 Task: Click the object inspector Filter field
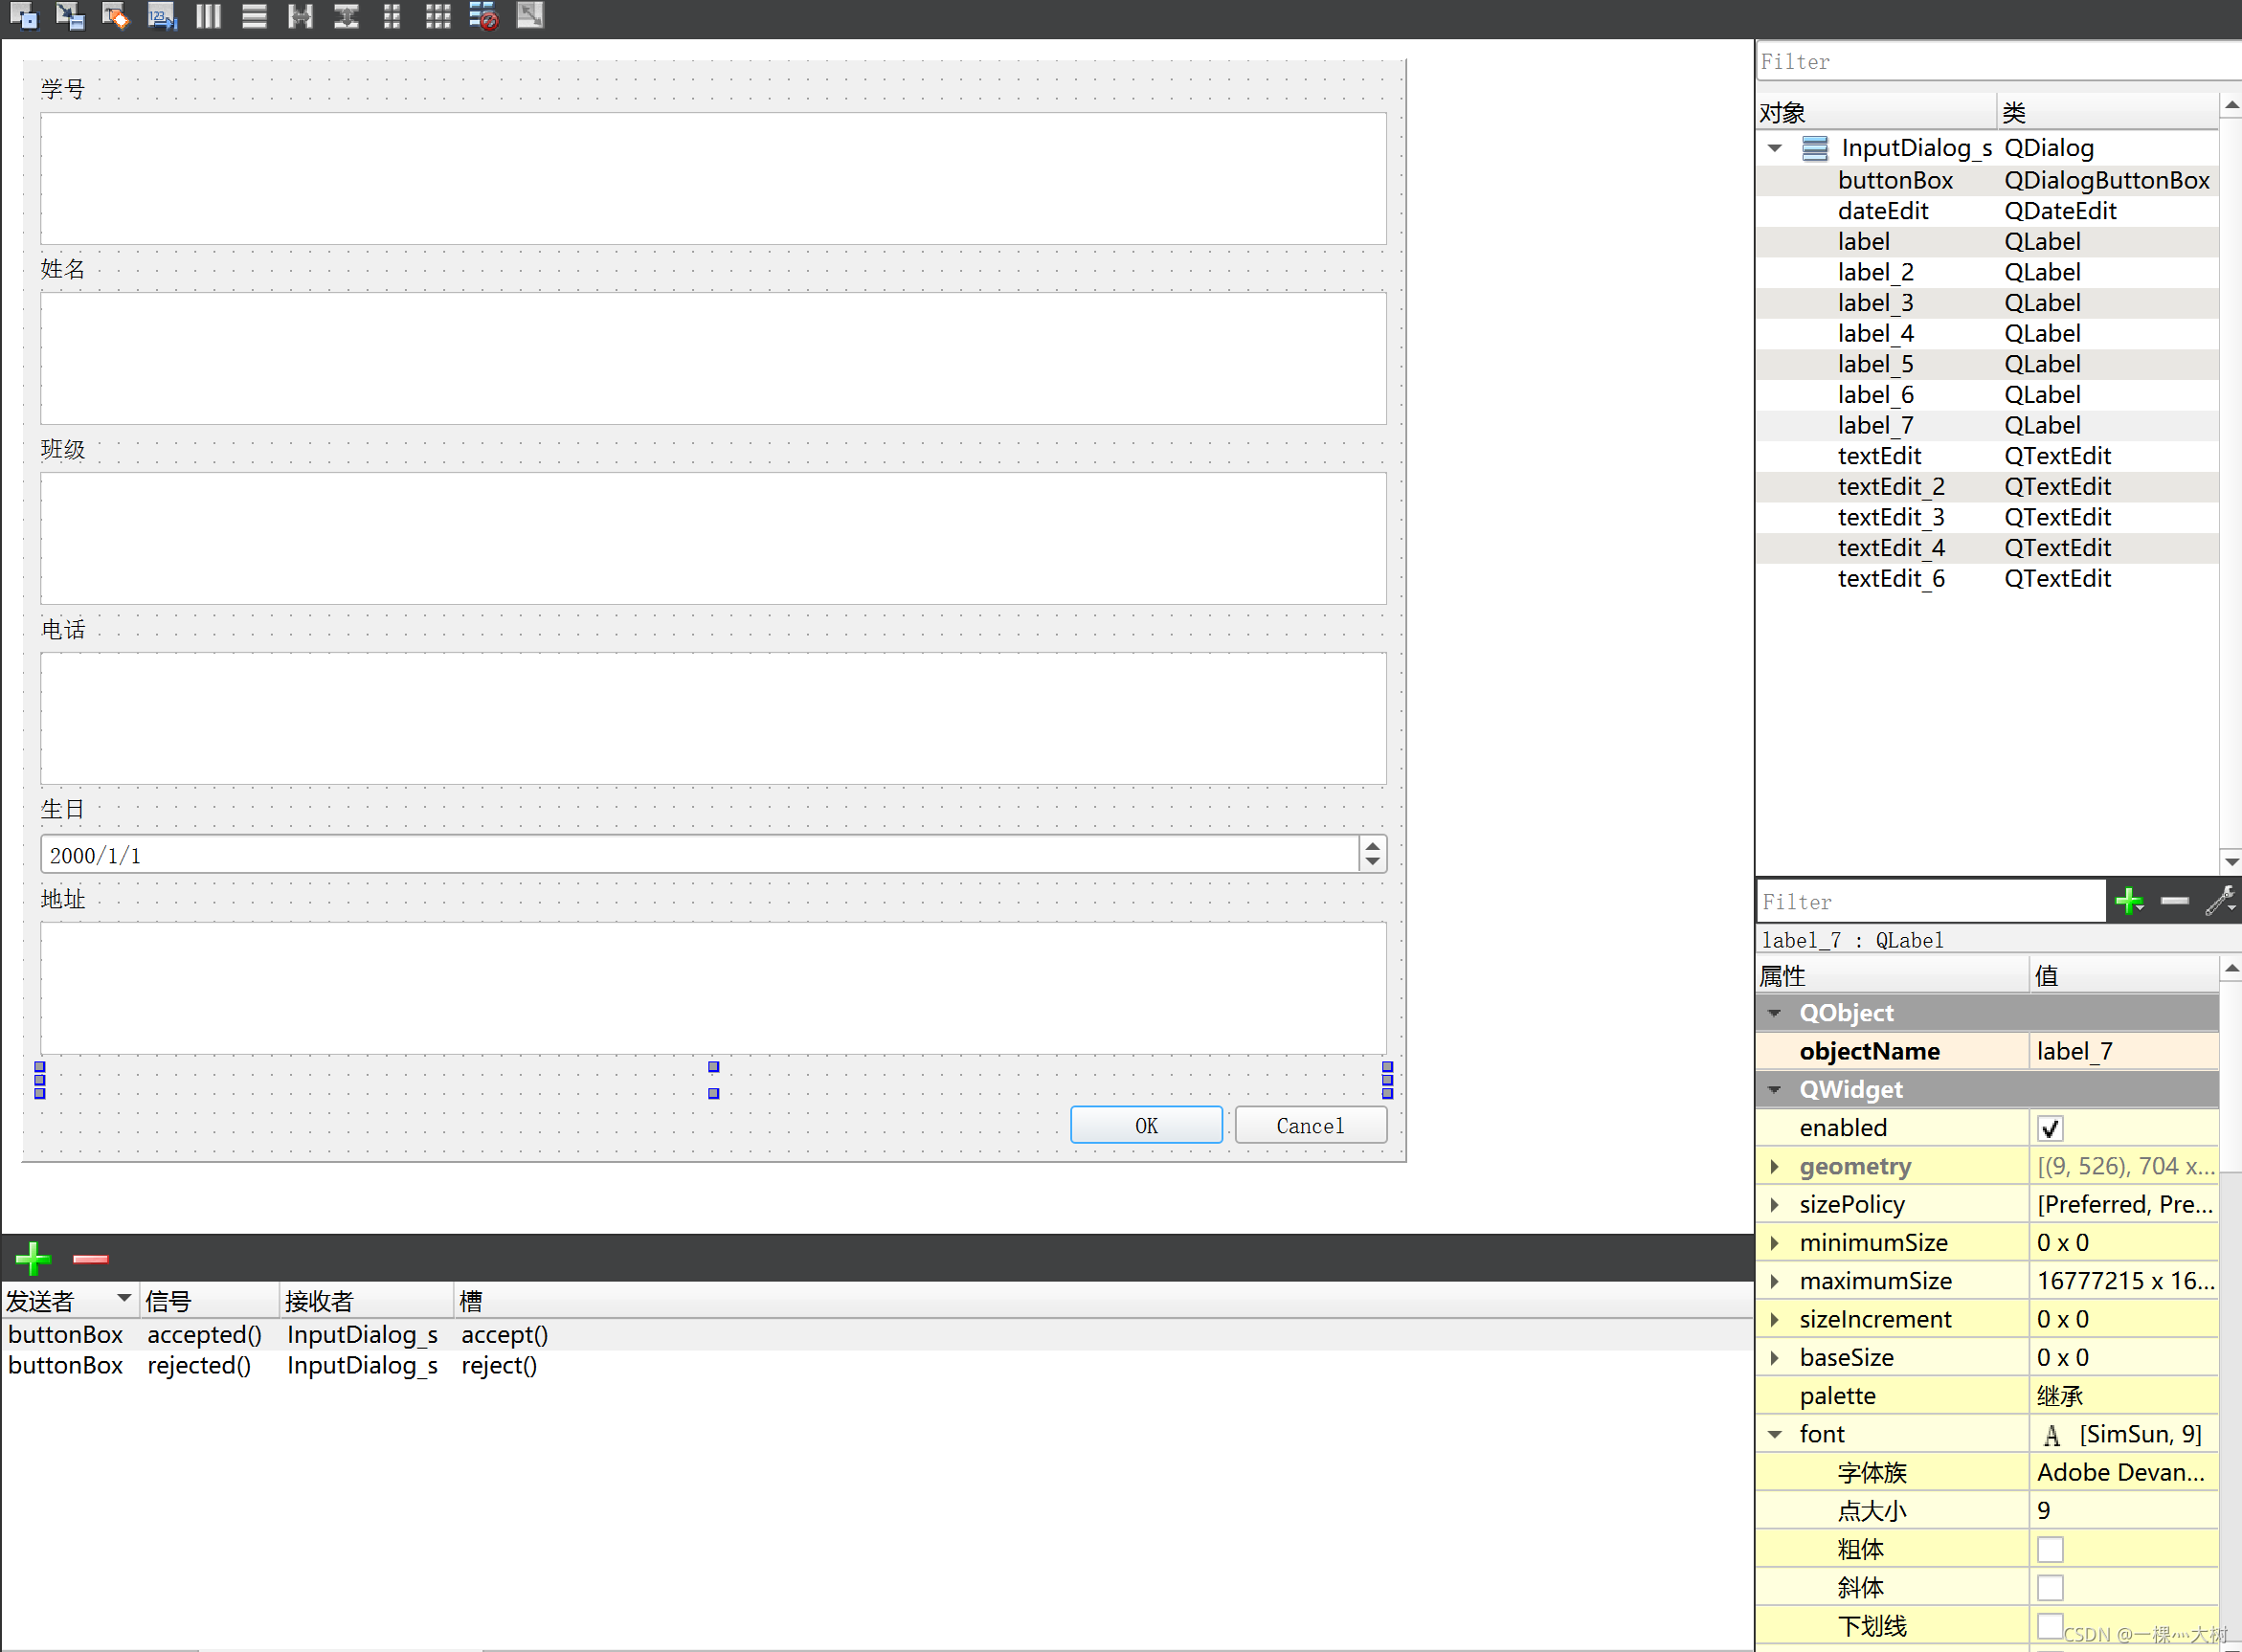(x=1998, y=61)
